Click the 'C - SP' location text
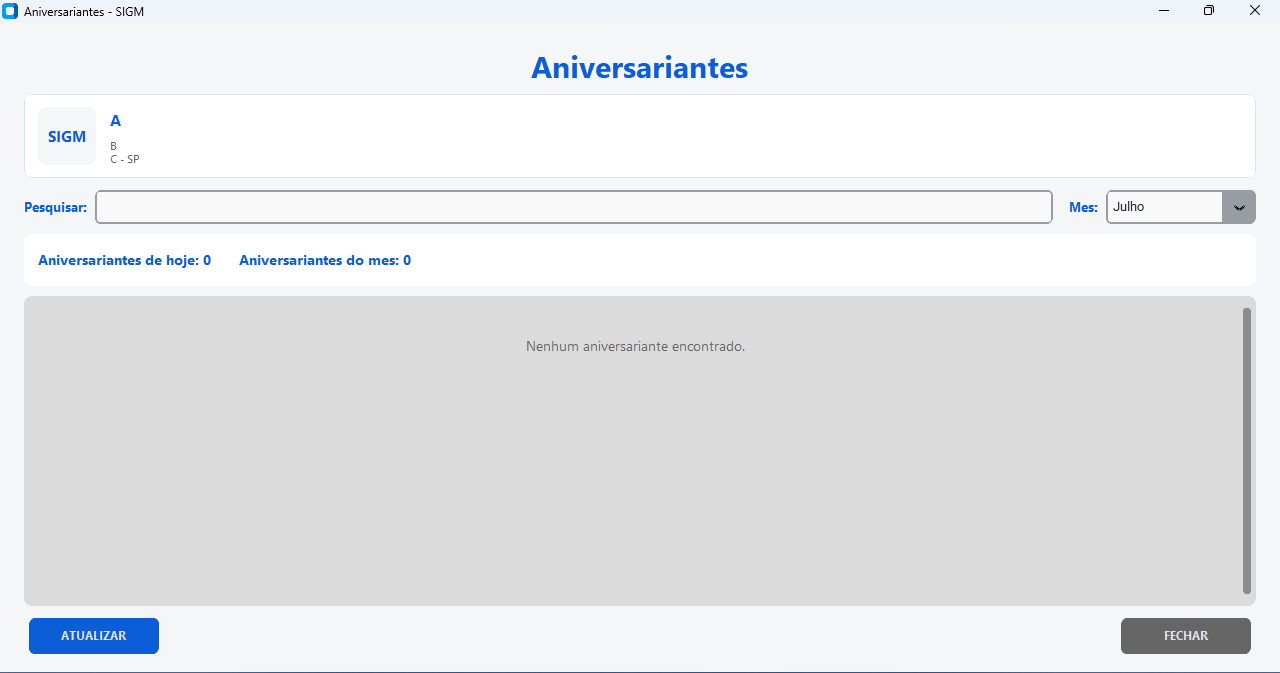The height and width of the screenshot is (673, 1280). (125, 159)
